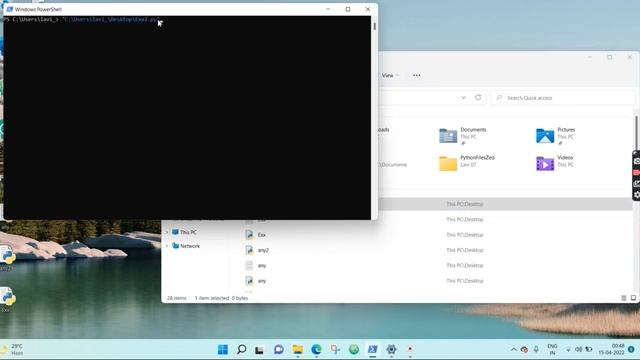
Task: Select the Exx Python file on desktop
Action: click(x=7, y=299)
